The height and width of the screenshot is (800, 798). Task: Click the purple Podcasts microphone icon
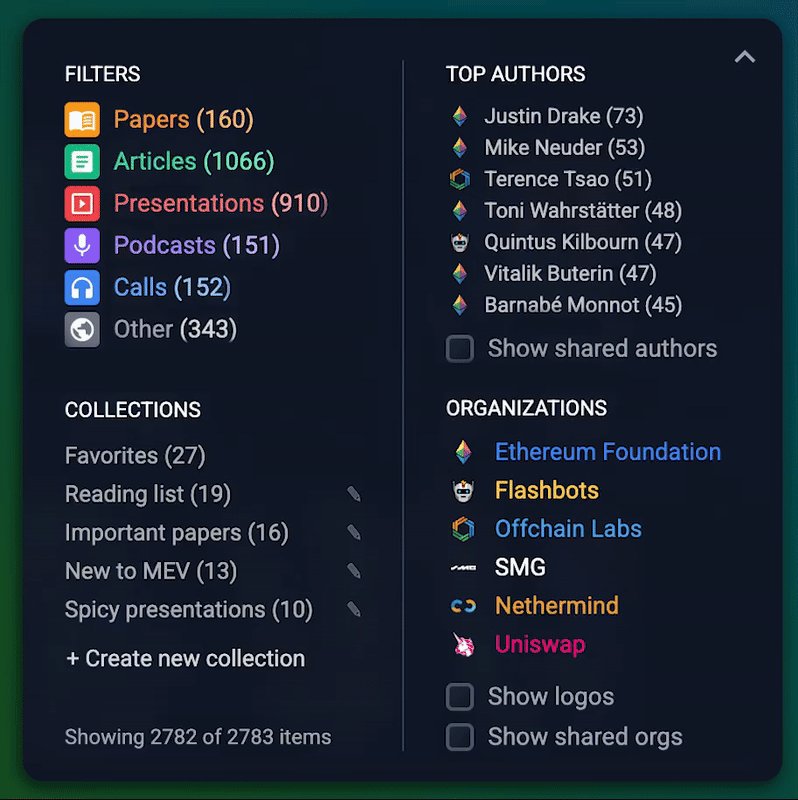[x=82, y=245]
